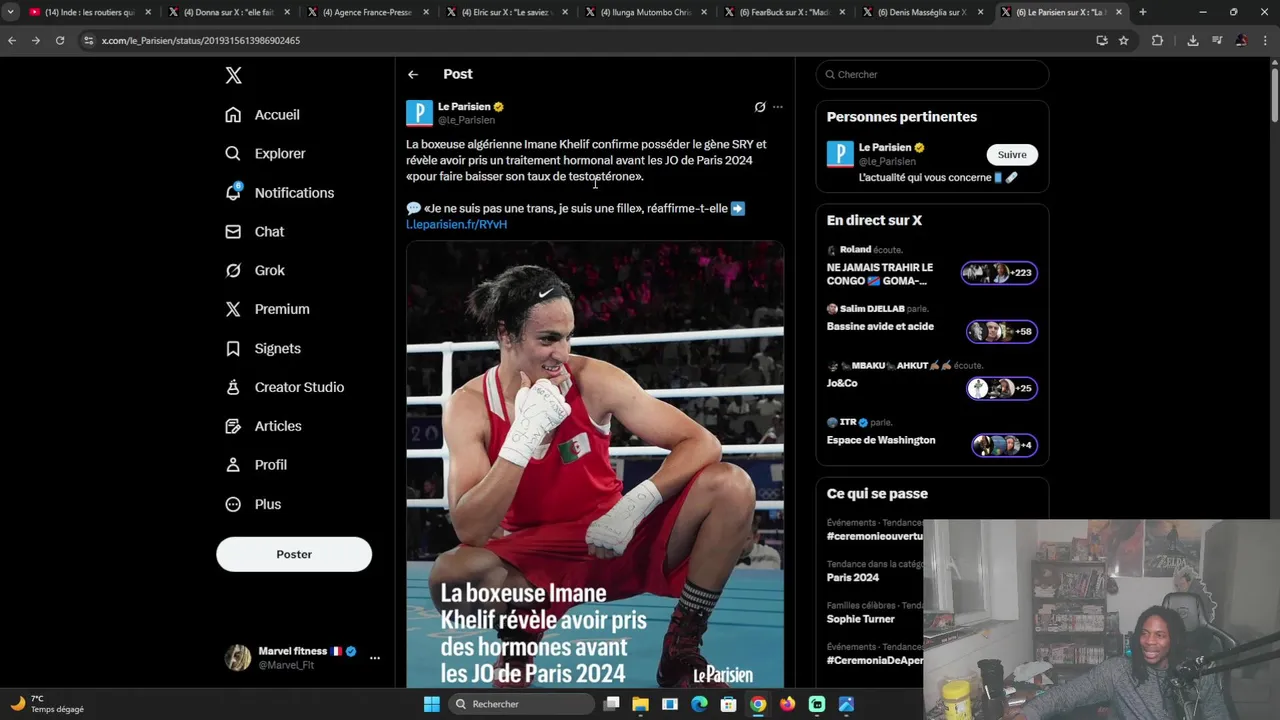Open Signets bookmarks
The image size is (1280, 720).
tap(264, 349)
